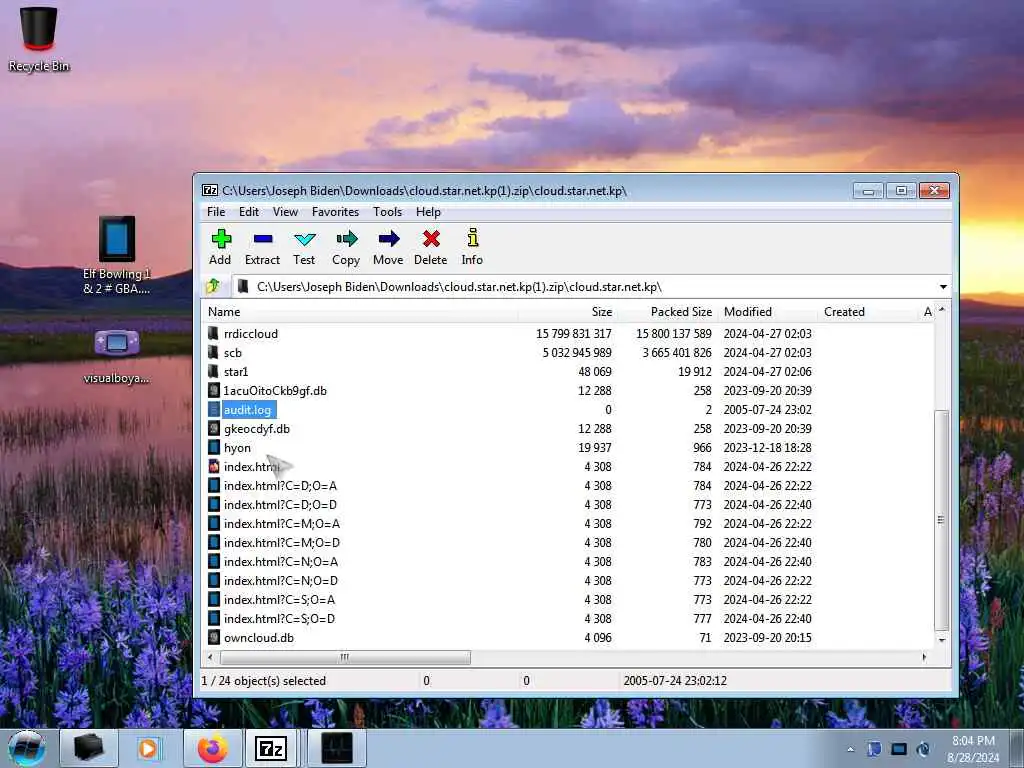Open the Recycle Bin desktop icon
1024x768 pixels.
tap(39, 38)
